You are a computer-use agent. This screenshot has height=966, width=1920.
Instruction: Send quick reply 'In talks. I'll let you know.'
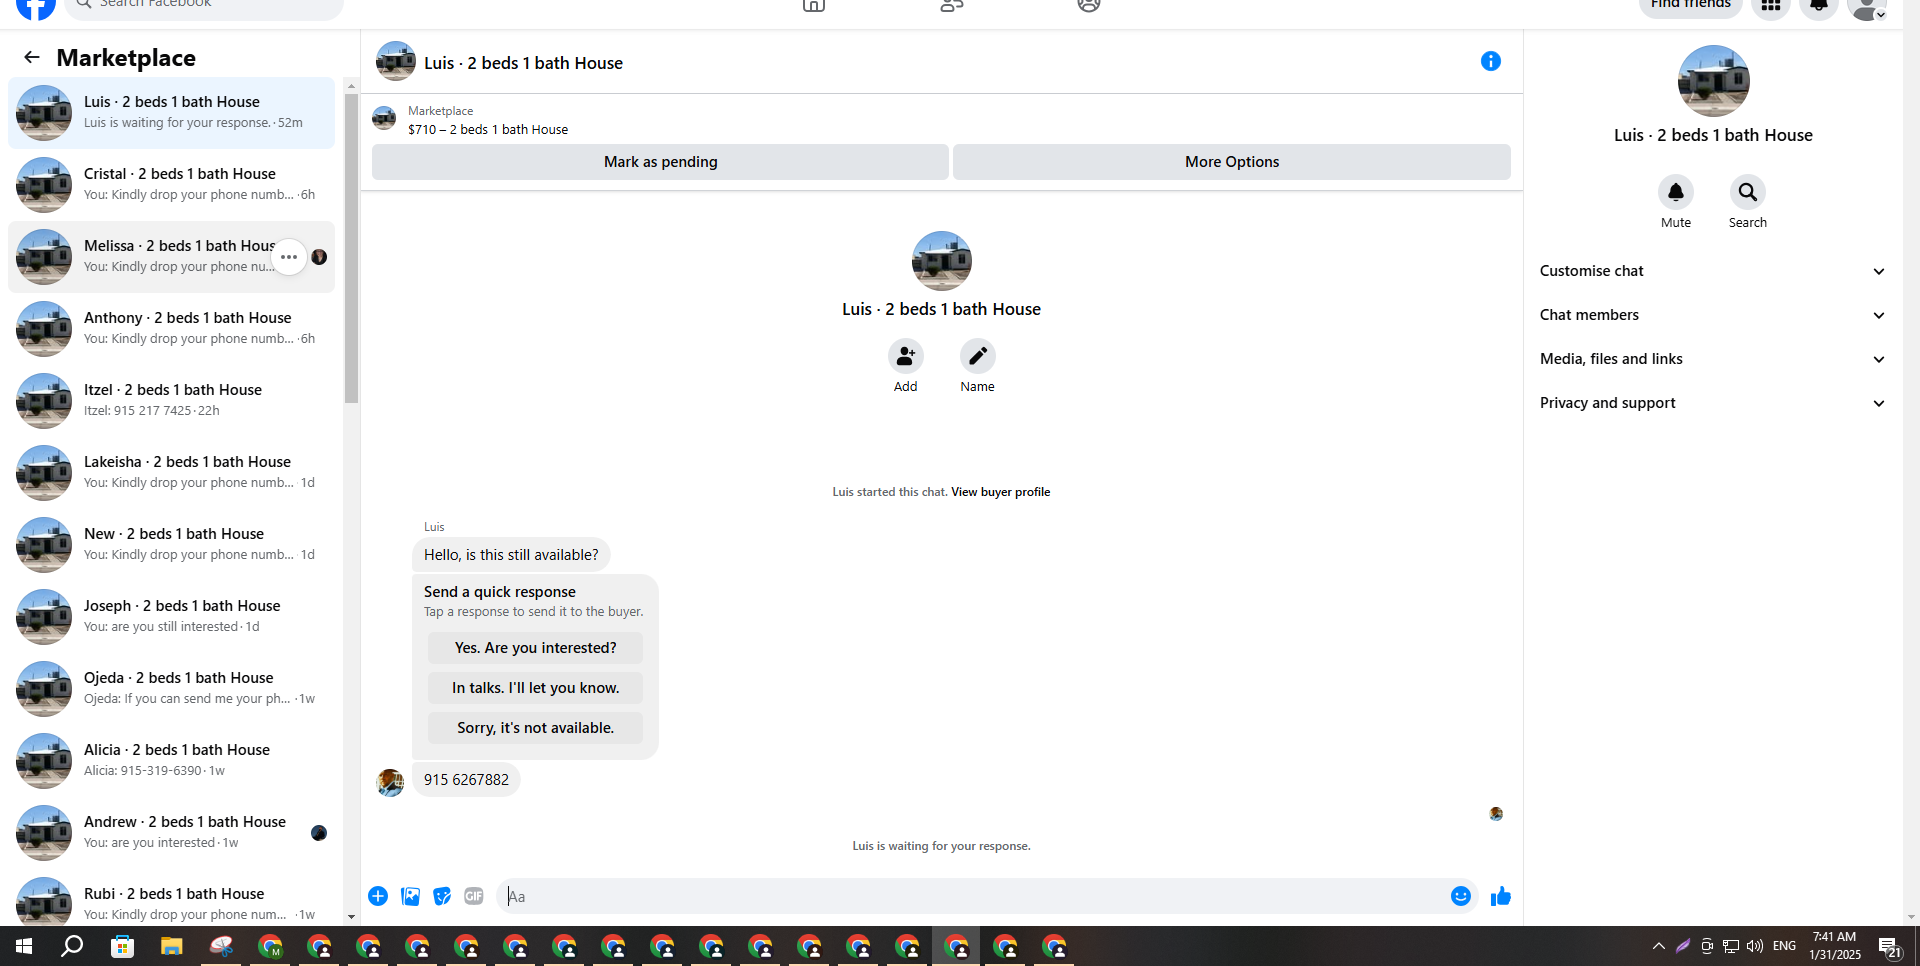[535, 688]
